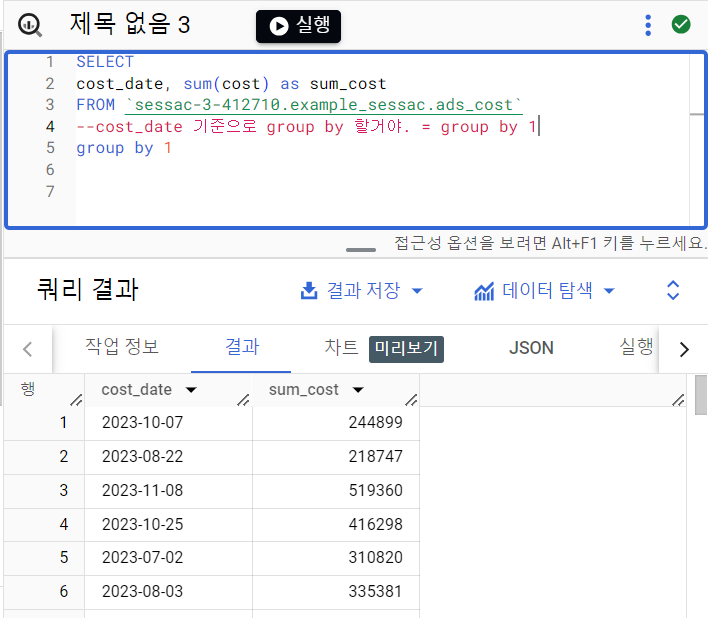Click the query editor magnifier icon
Screen dimensions: 708x618
pyautogui.click(x=30, y=25)
